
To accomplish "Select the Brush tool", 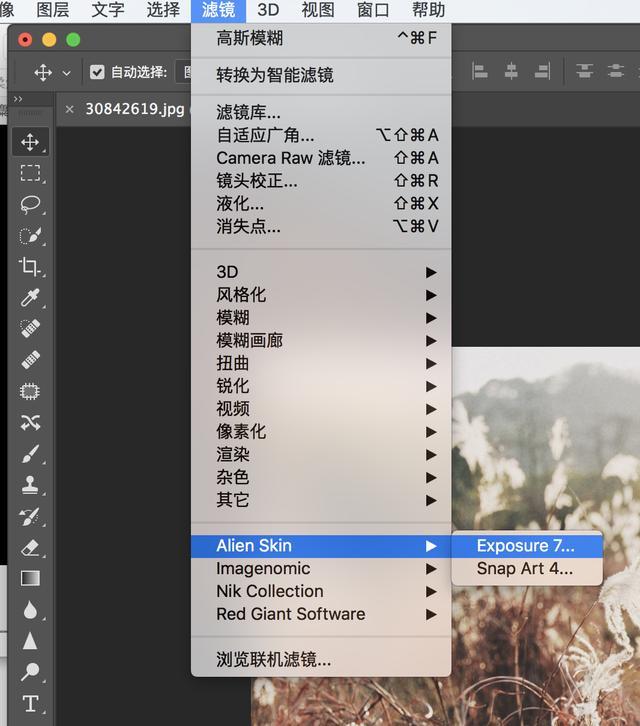I will coord(30,454).
